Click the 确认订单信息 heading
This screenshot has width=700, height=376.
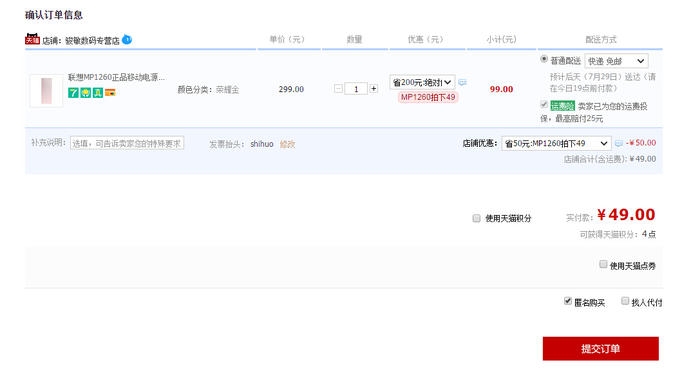click(x=54, y=15)
